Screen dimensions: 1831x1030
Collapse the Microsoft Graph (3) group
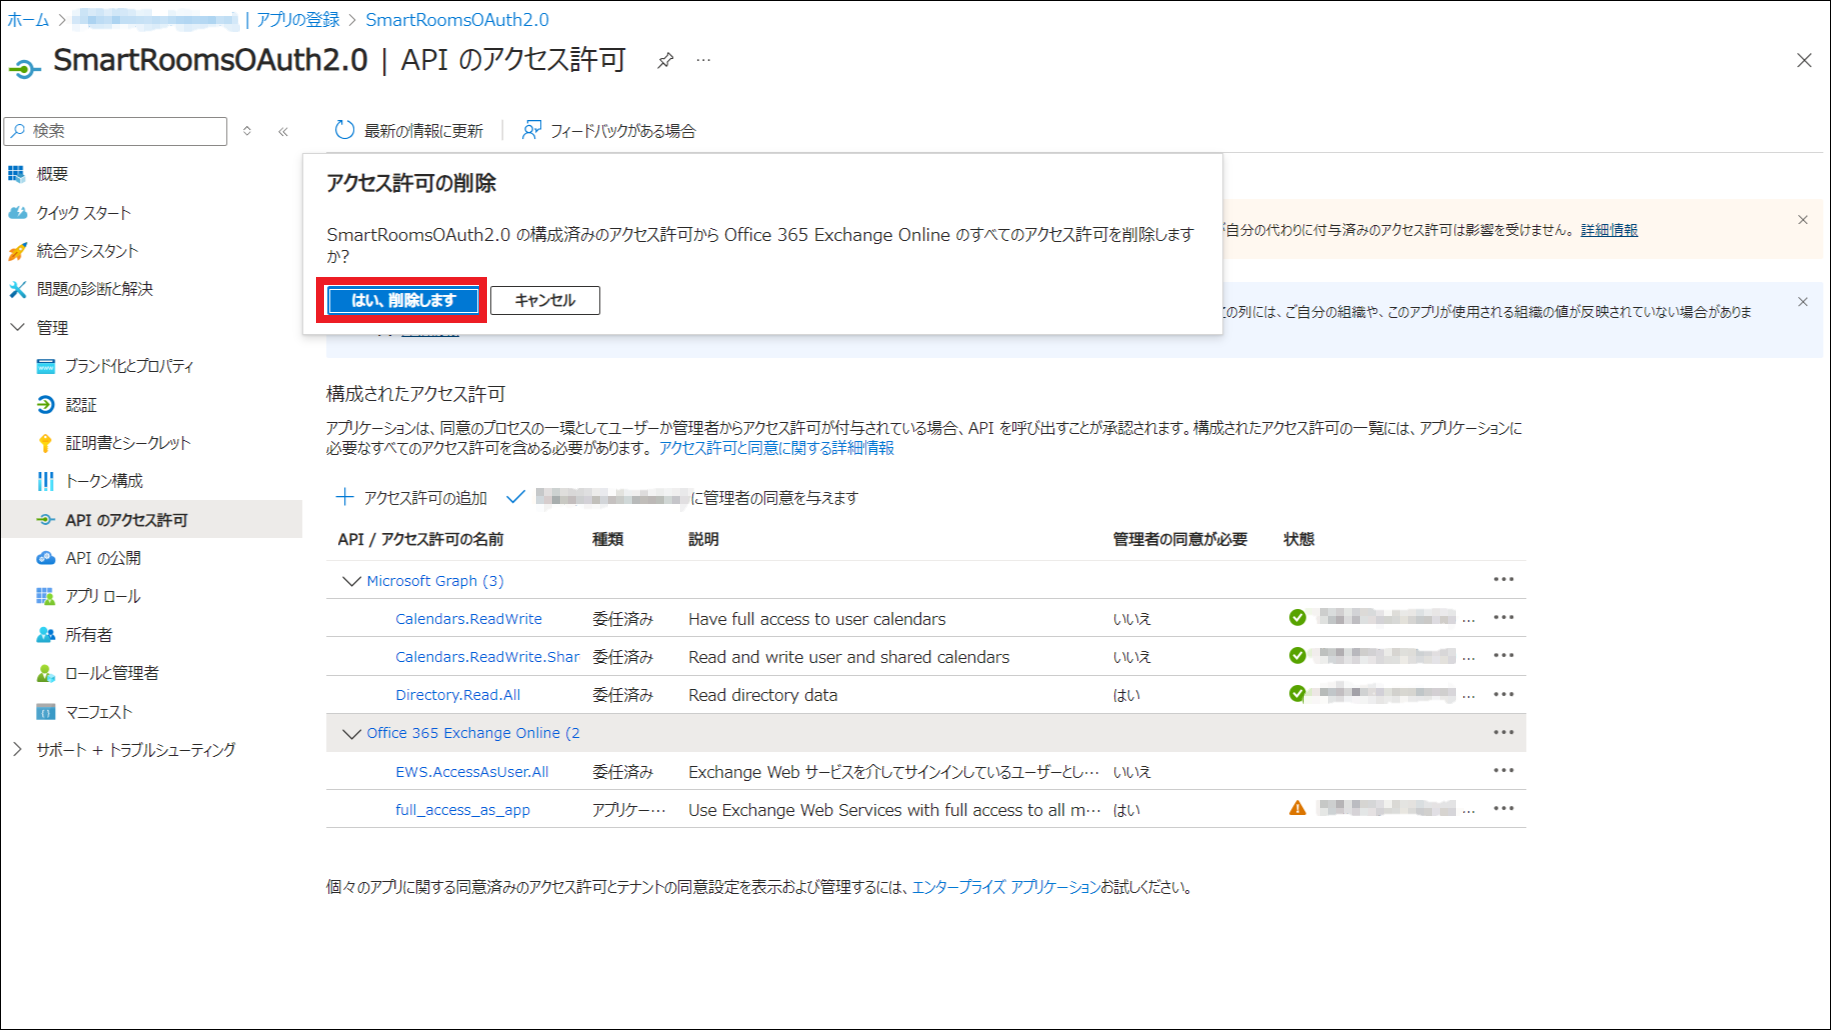(x=351, y=581)
